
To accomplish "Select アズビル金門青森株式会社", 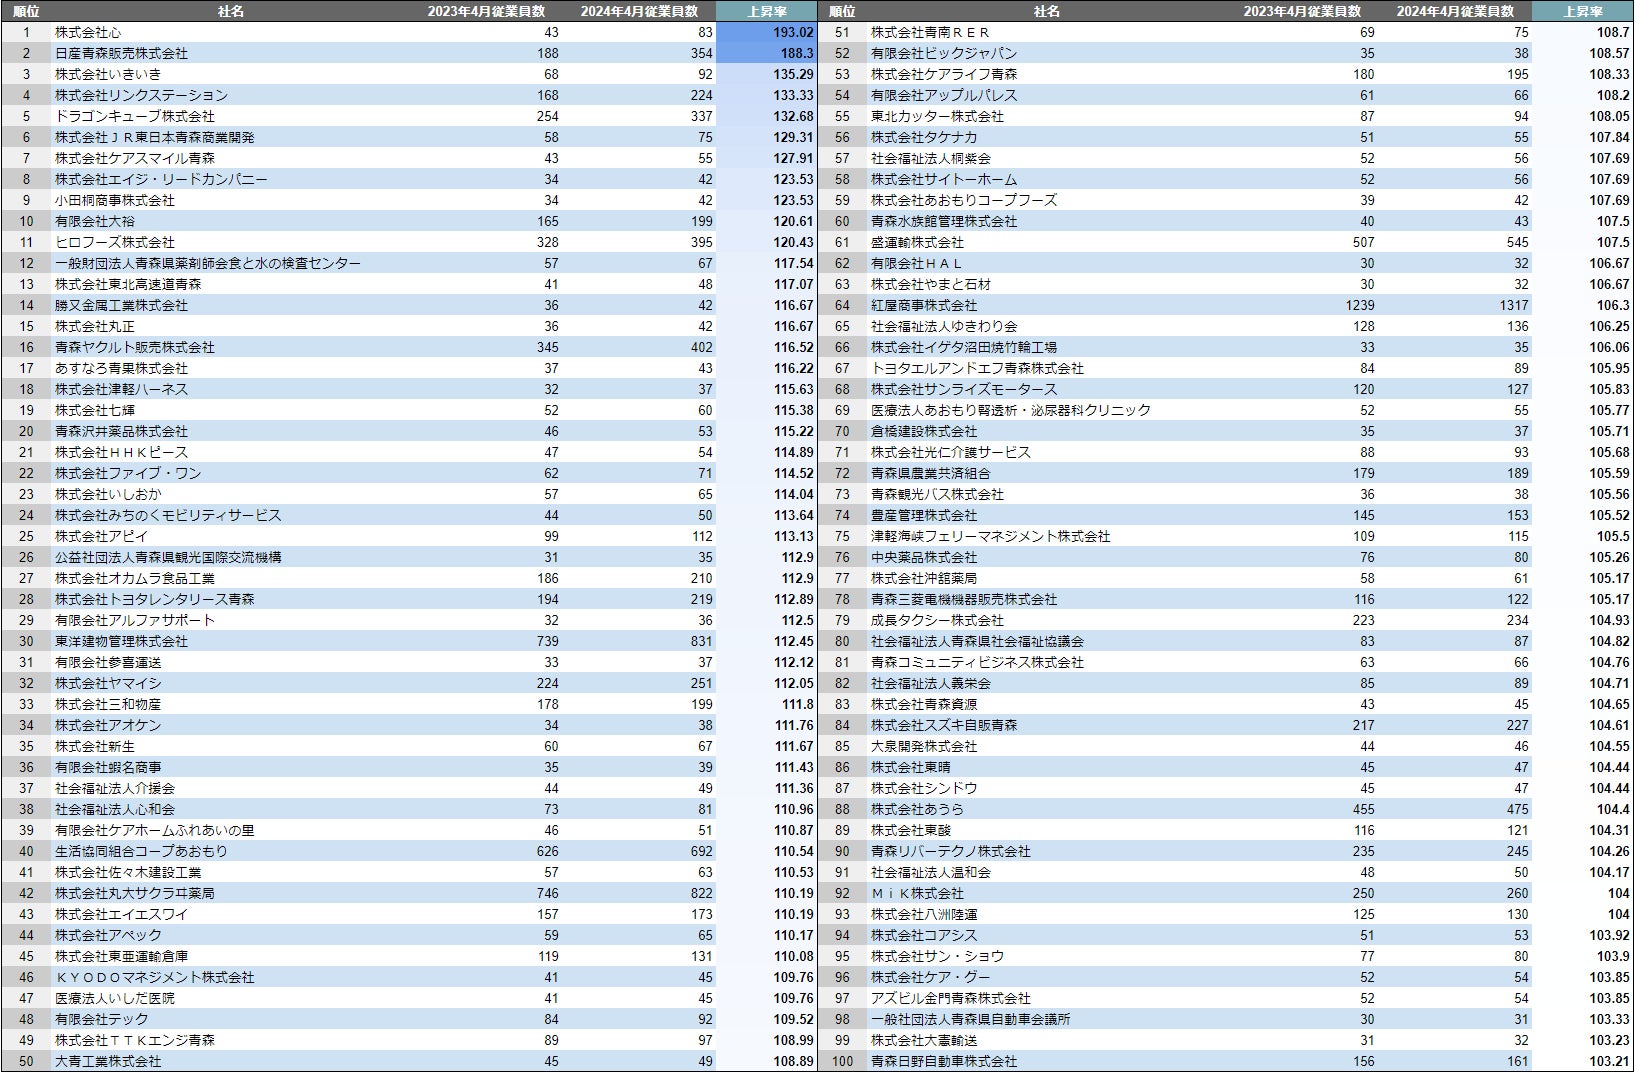I will (x=951, y=998).
